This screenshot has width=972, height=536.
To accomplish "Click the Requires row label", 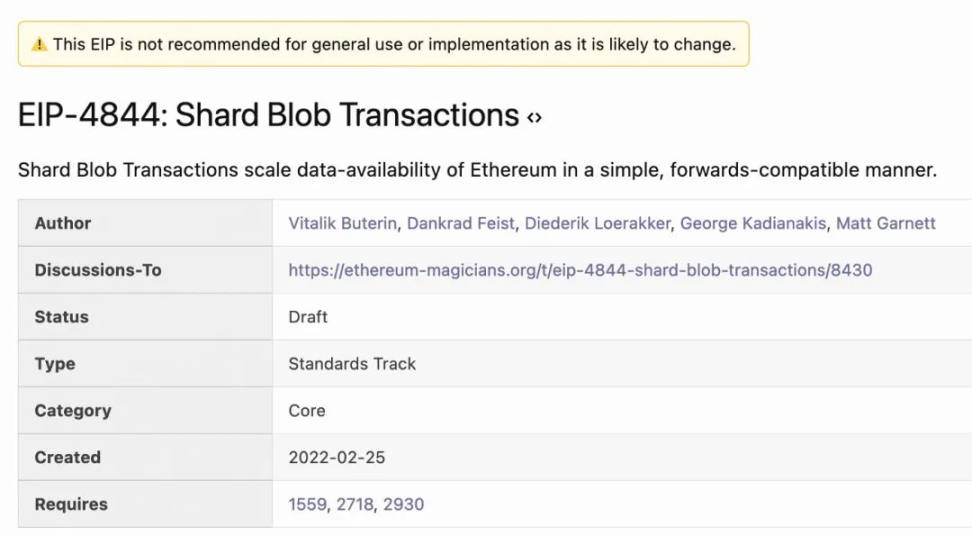I will (x=71, y=504).
